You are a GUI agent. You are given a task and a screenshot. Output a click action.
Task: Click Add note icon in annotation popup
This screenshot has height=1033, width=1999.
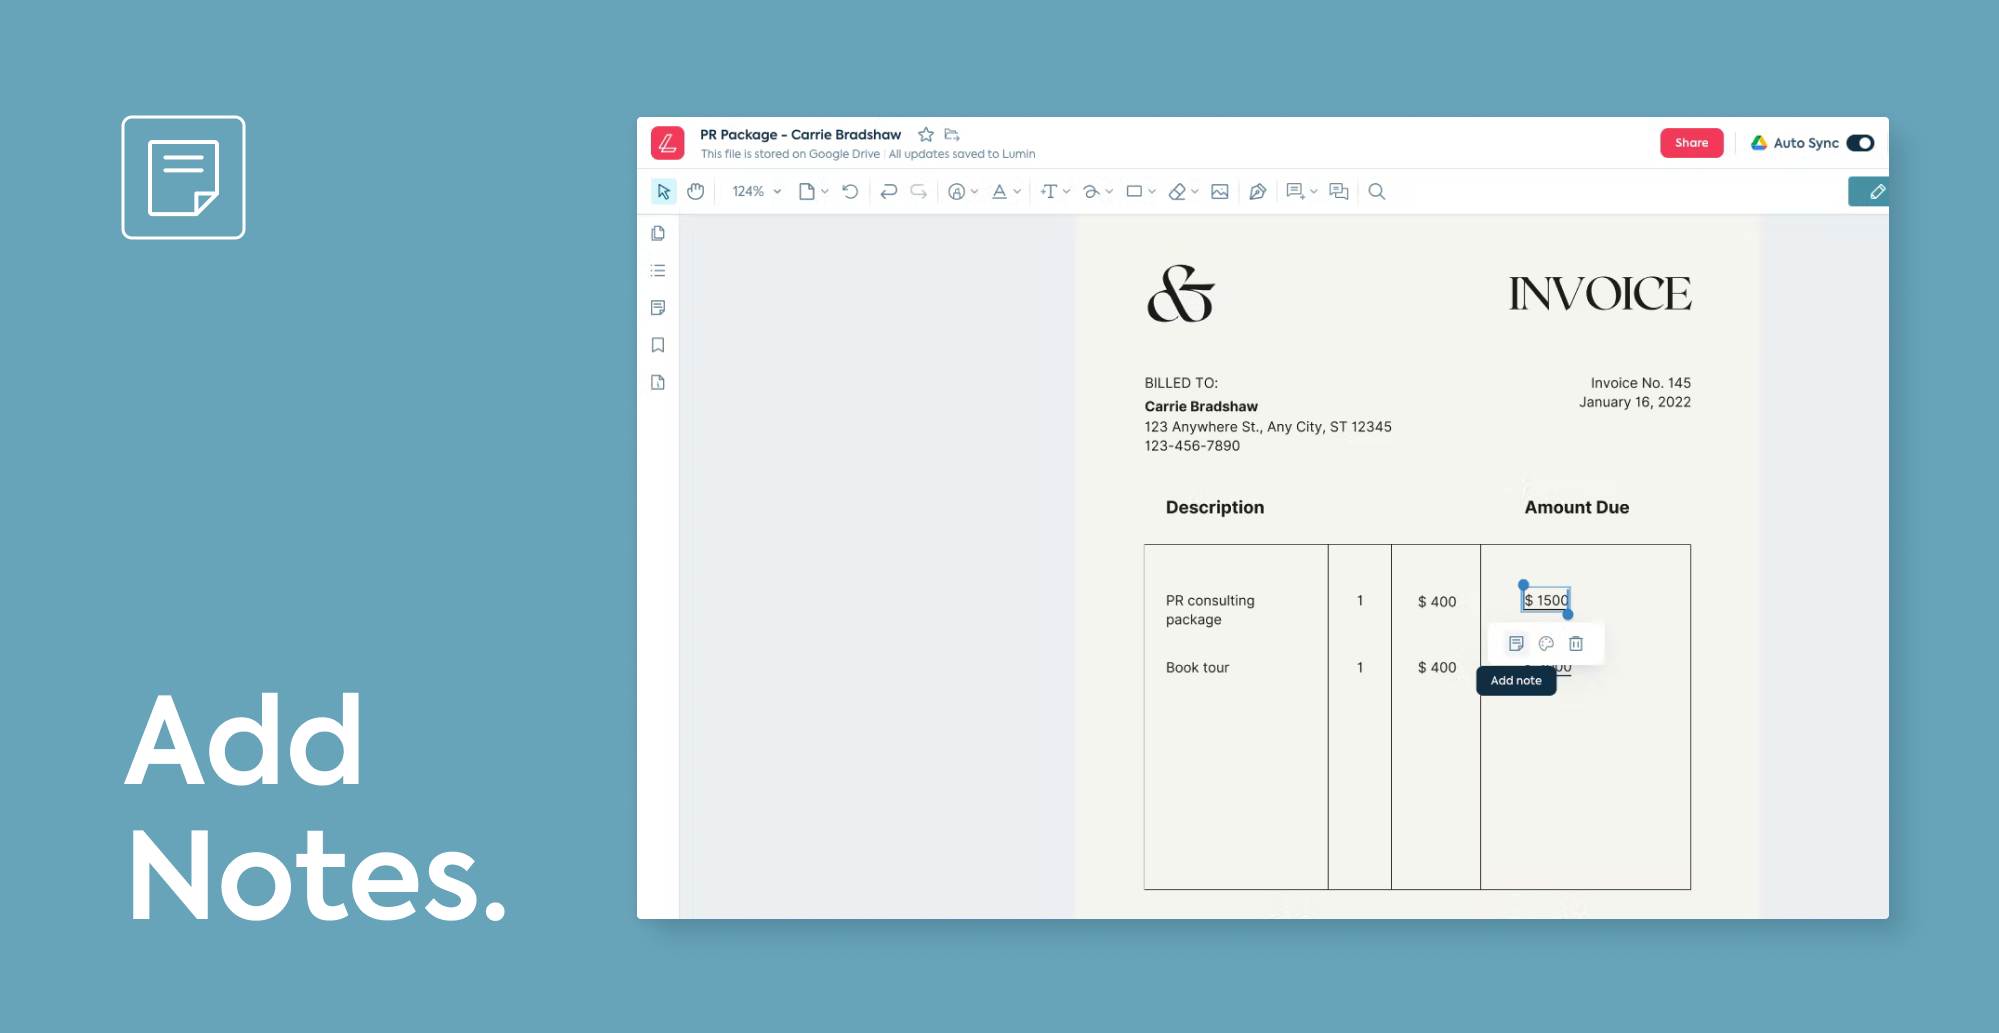click(1516, 643)
